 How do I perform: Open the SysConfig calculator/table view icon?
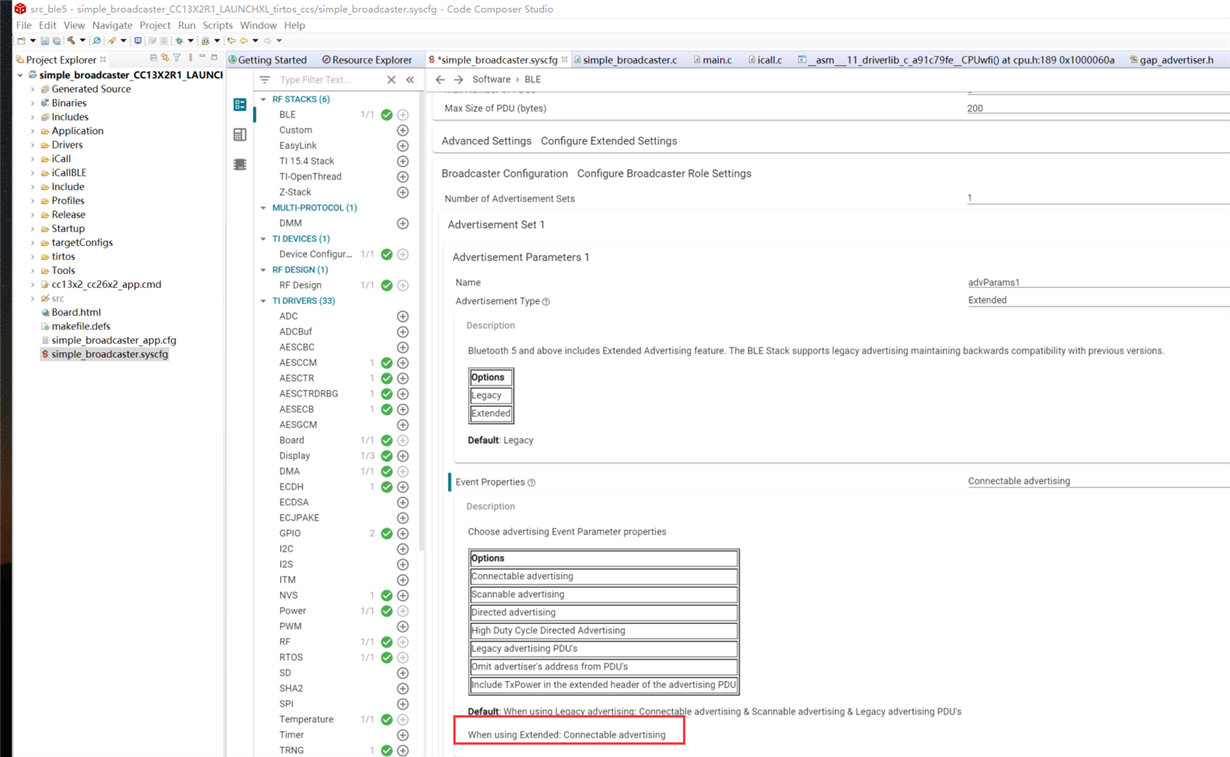240,134
